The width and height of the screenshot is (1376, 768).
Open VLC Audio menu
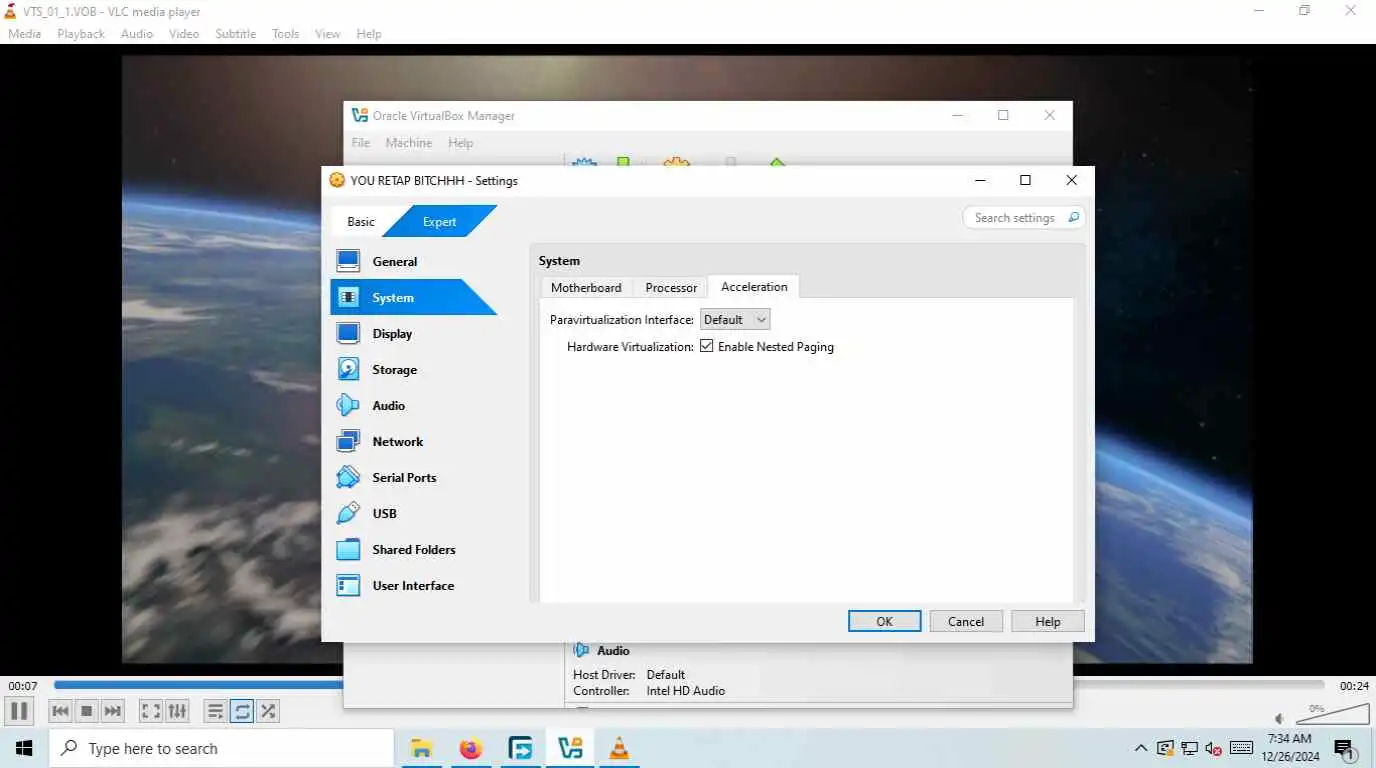coord(137,34)
